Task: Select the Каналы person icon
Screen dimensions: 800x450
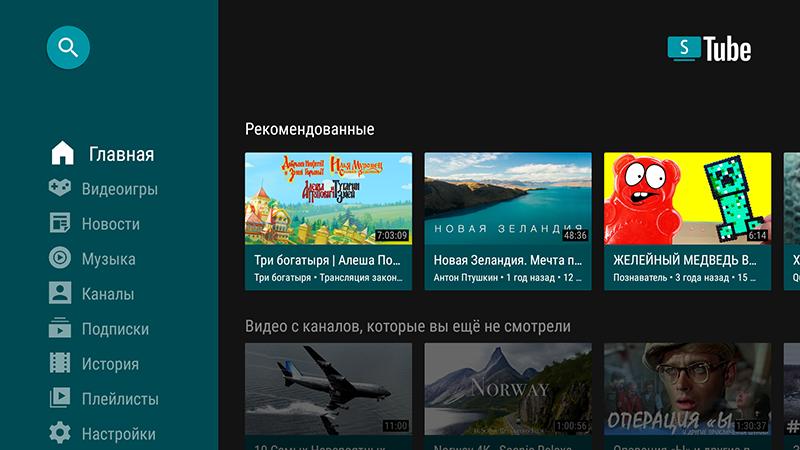Action: [61, 294]
